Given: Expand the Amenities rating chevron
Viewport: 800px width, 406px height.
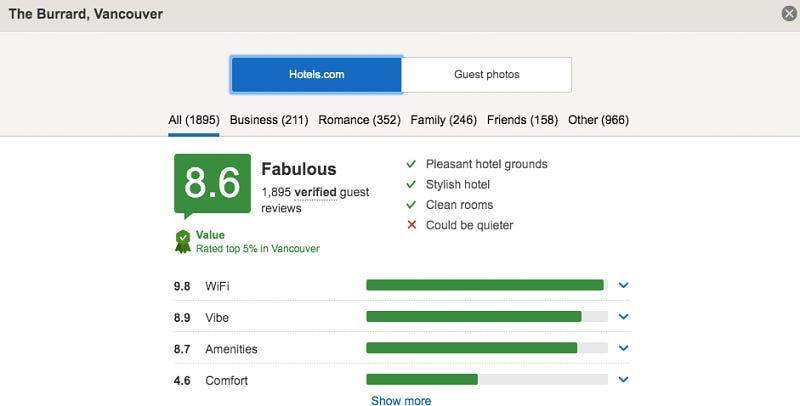Looking at the screenshot, I should coord(623,348).
